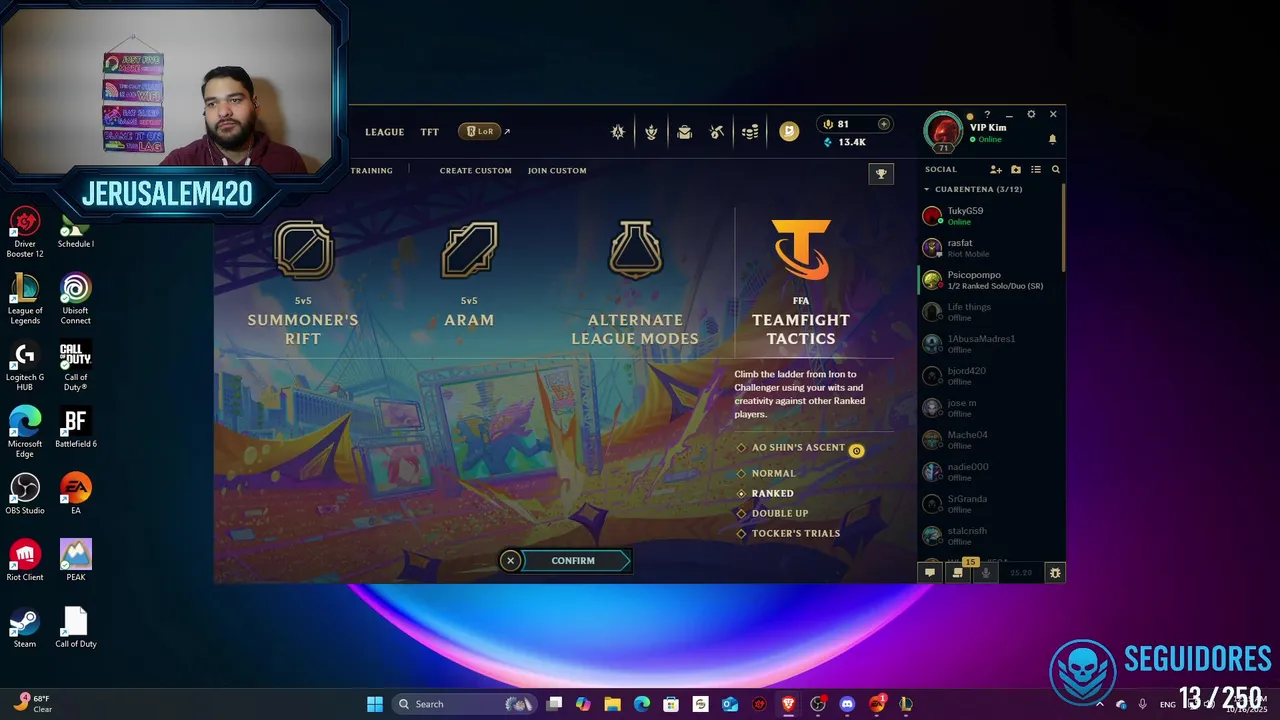This screenshot has width=1280, height=720.
Task: Open Steam desktop shortcut
Action: (25, 628)
